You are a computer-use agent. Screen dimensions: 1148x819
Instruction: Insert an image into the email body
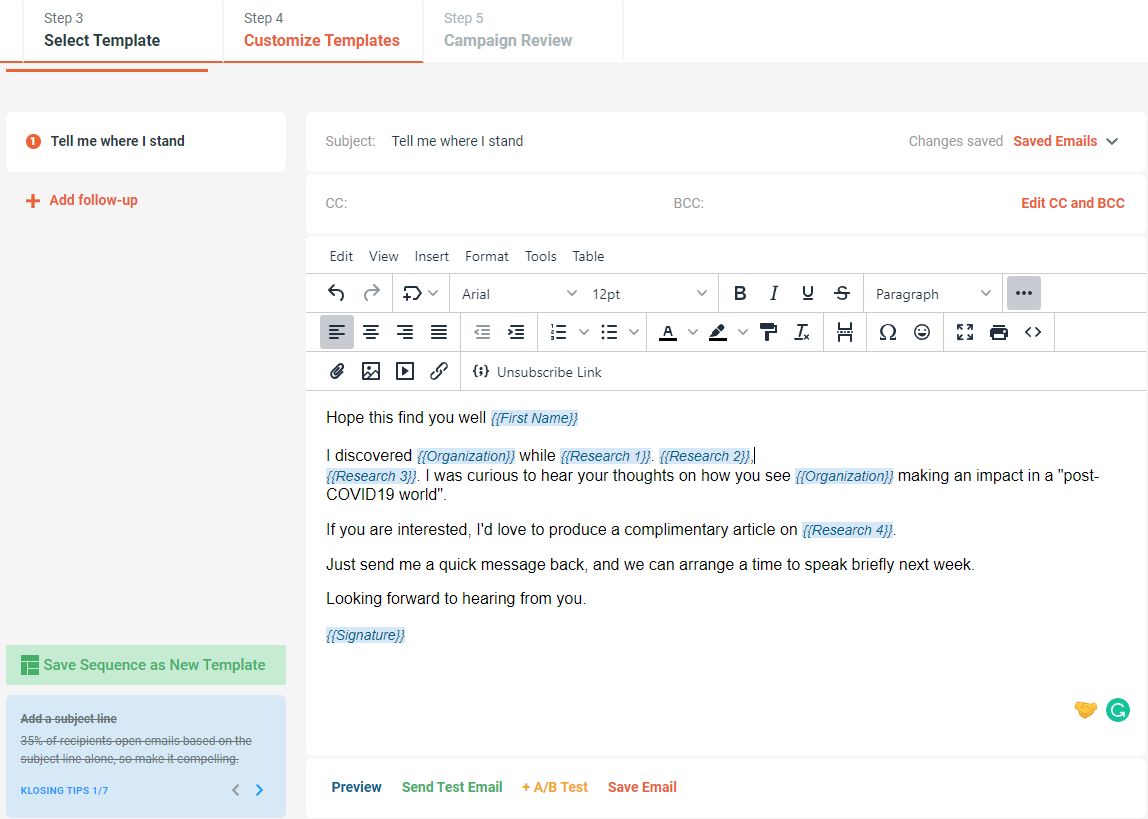click(371, 371)
